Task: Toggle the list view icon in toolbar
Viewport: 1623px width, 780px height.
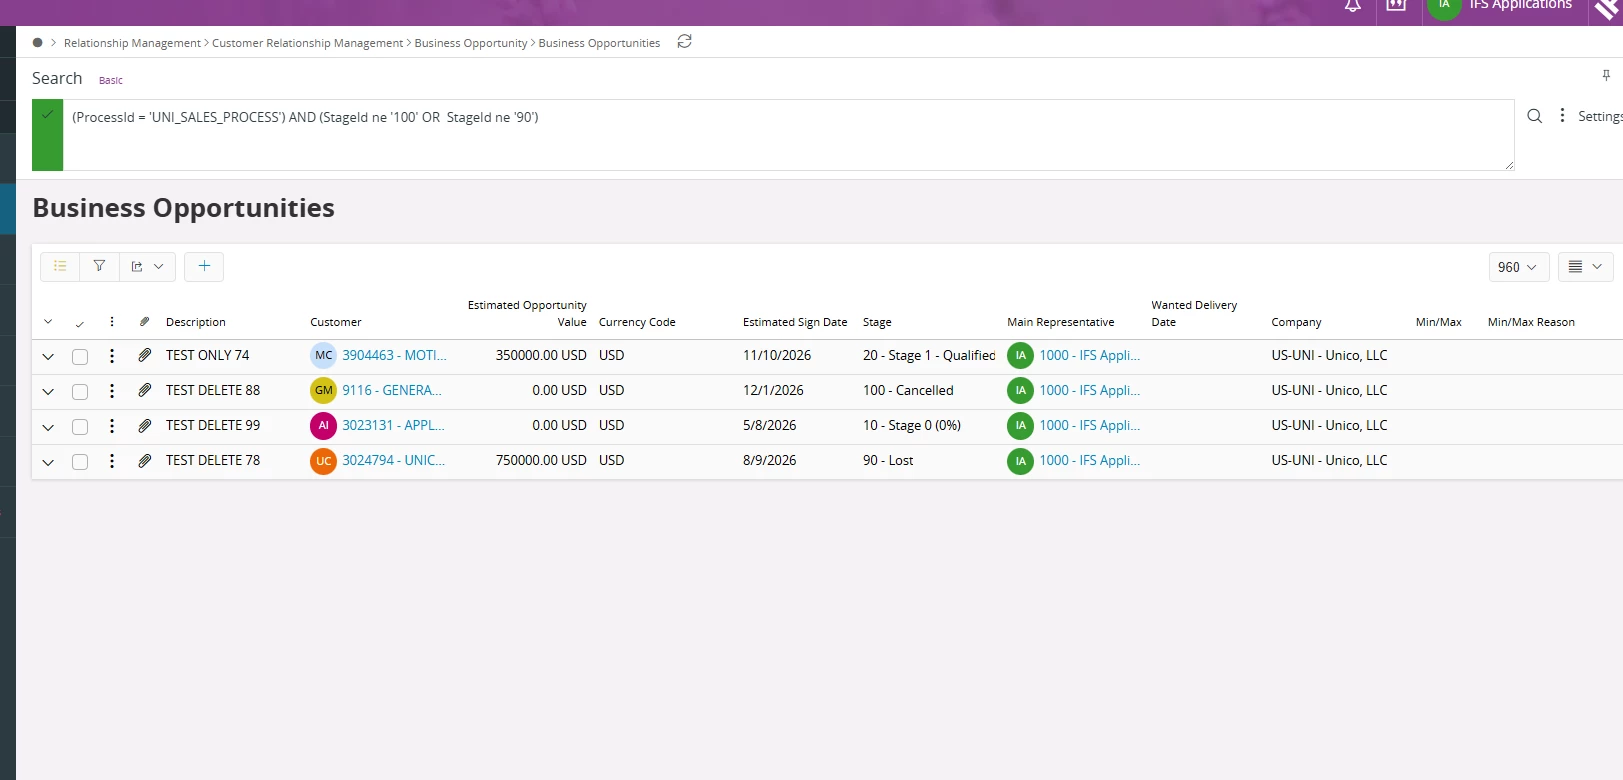Action: 60,266
